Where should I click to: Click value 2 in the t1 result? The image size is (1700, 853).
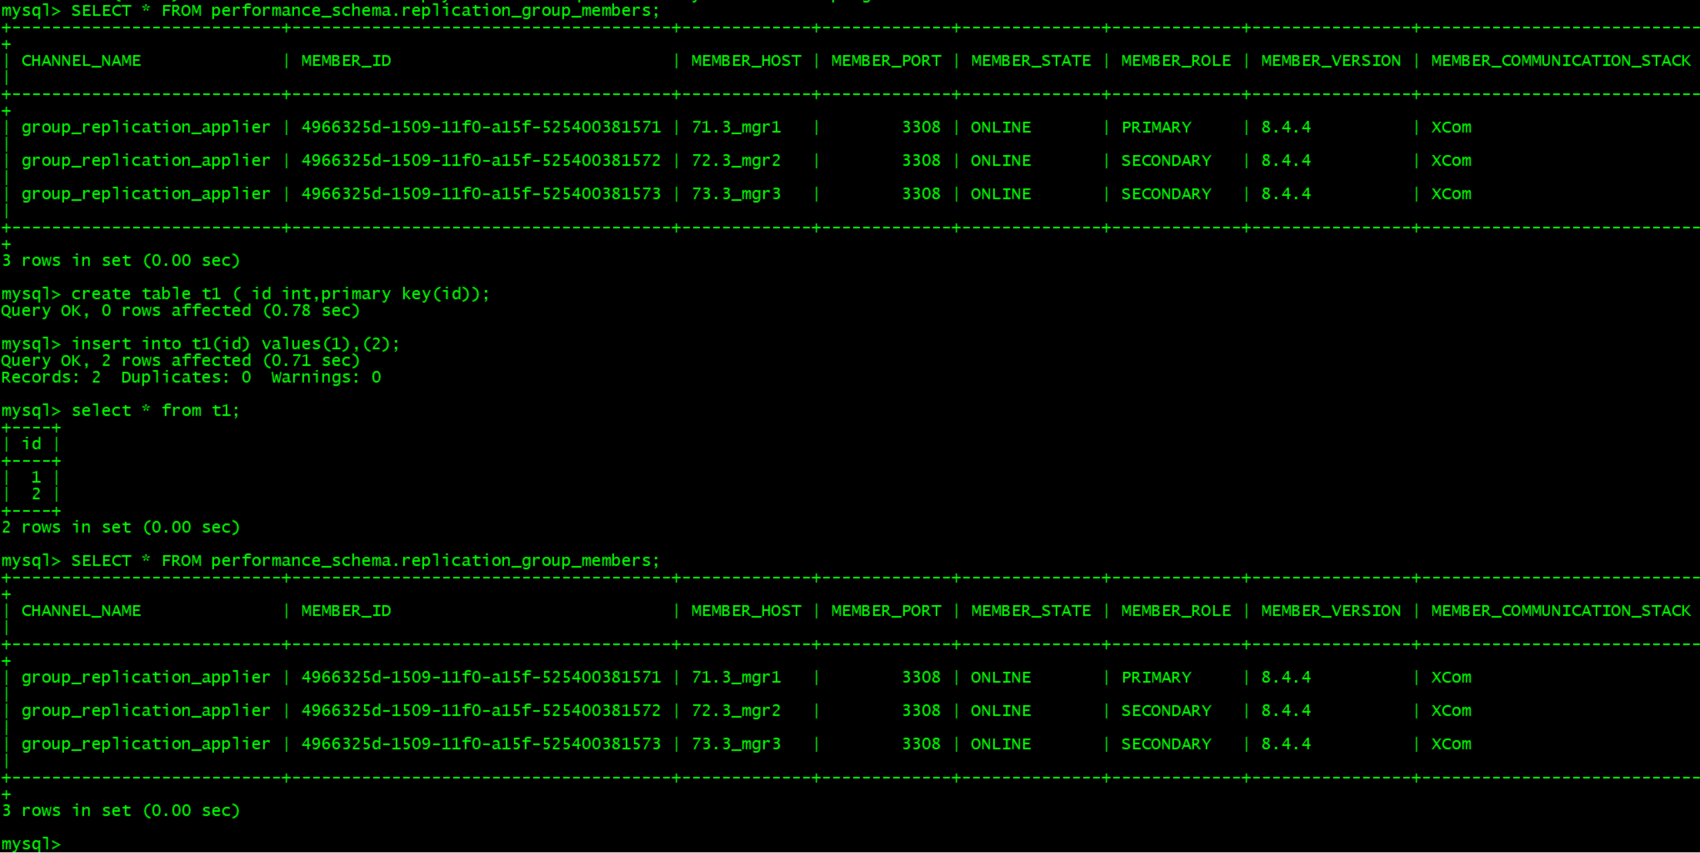pyautogui.click(x=36, y=494)
